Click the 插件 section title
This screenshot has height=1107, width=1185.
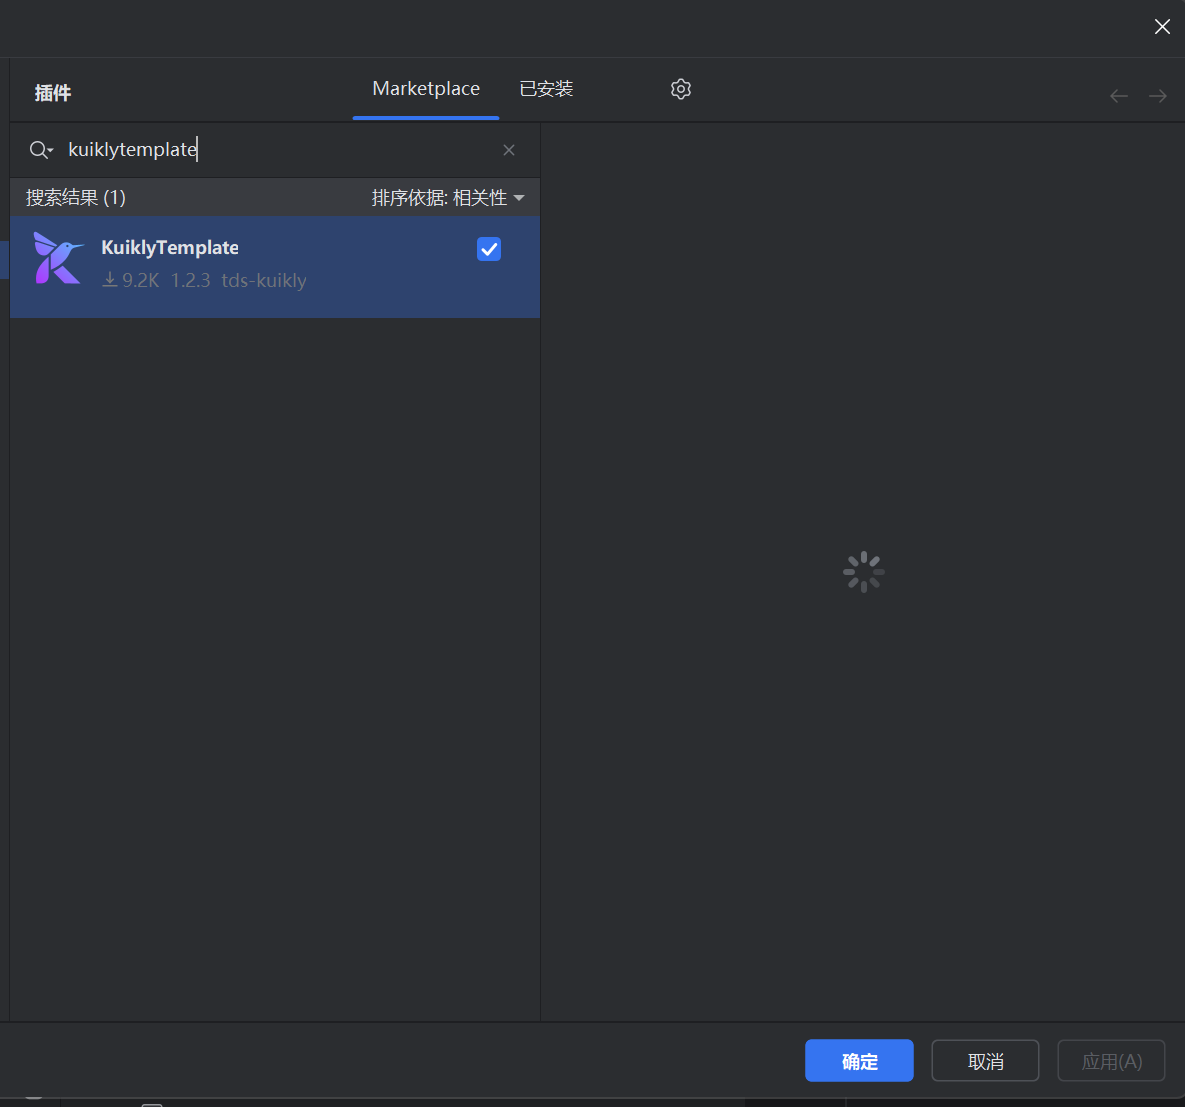click(x=53, y=93)
